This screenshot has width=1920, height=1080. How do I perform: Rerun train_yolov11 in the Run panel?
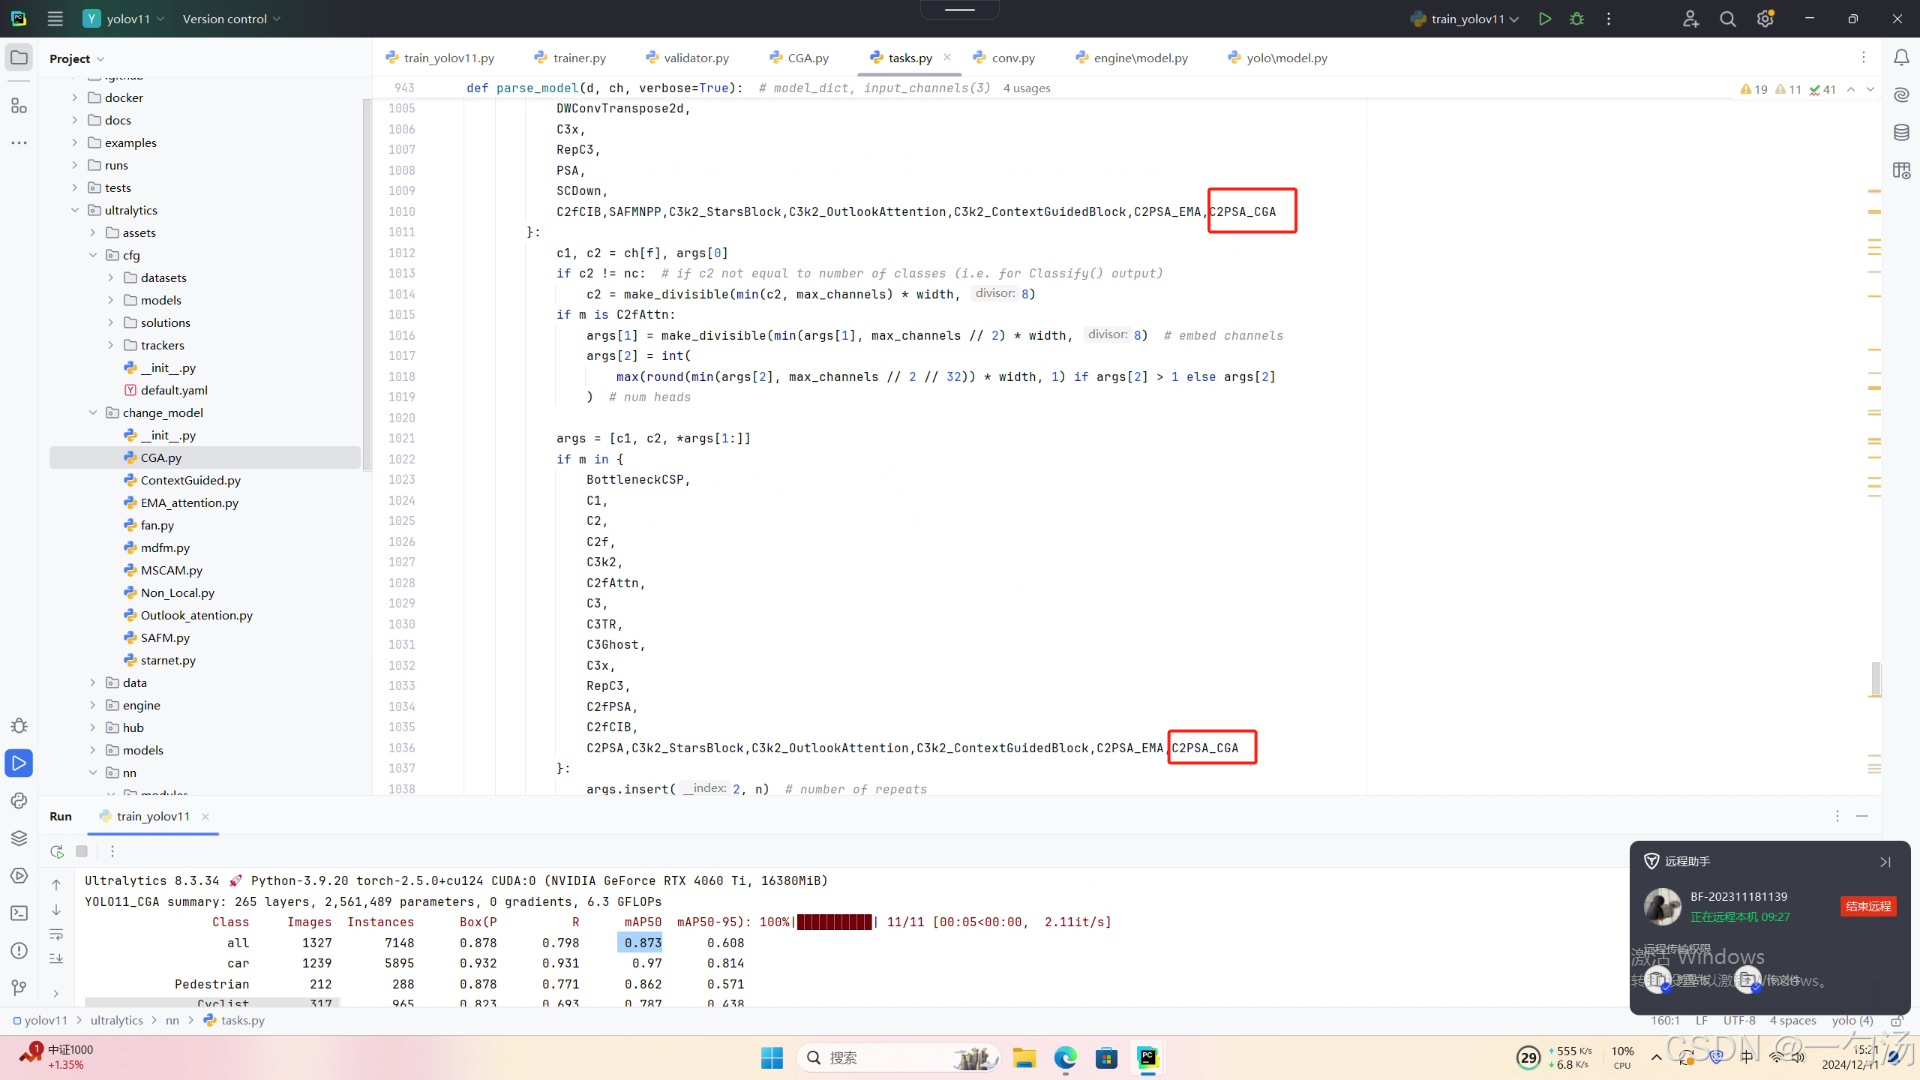tap(57, 851)
